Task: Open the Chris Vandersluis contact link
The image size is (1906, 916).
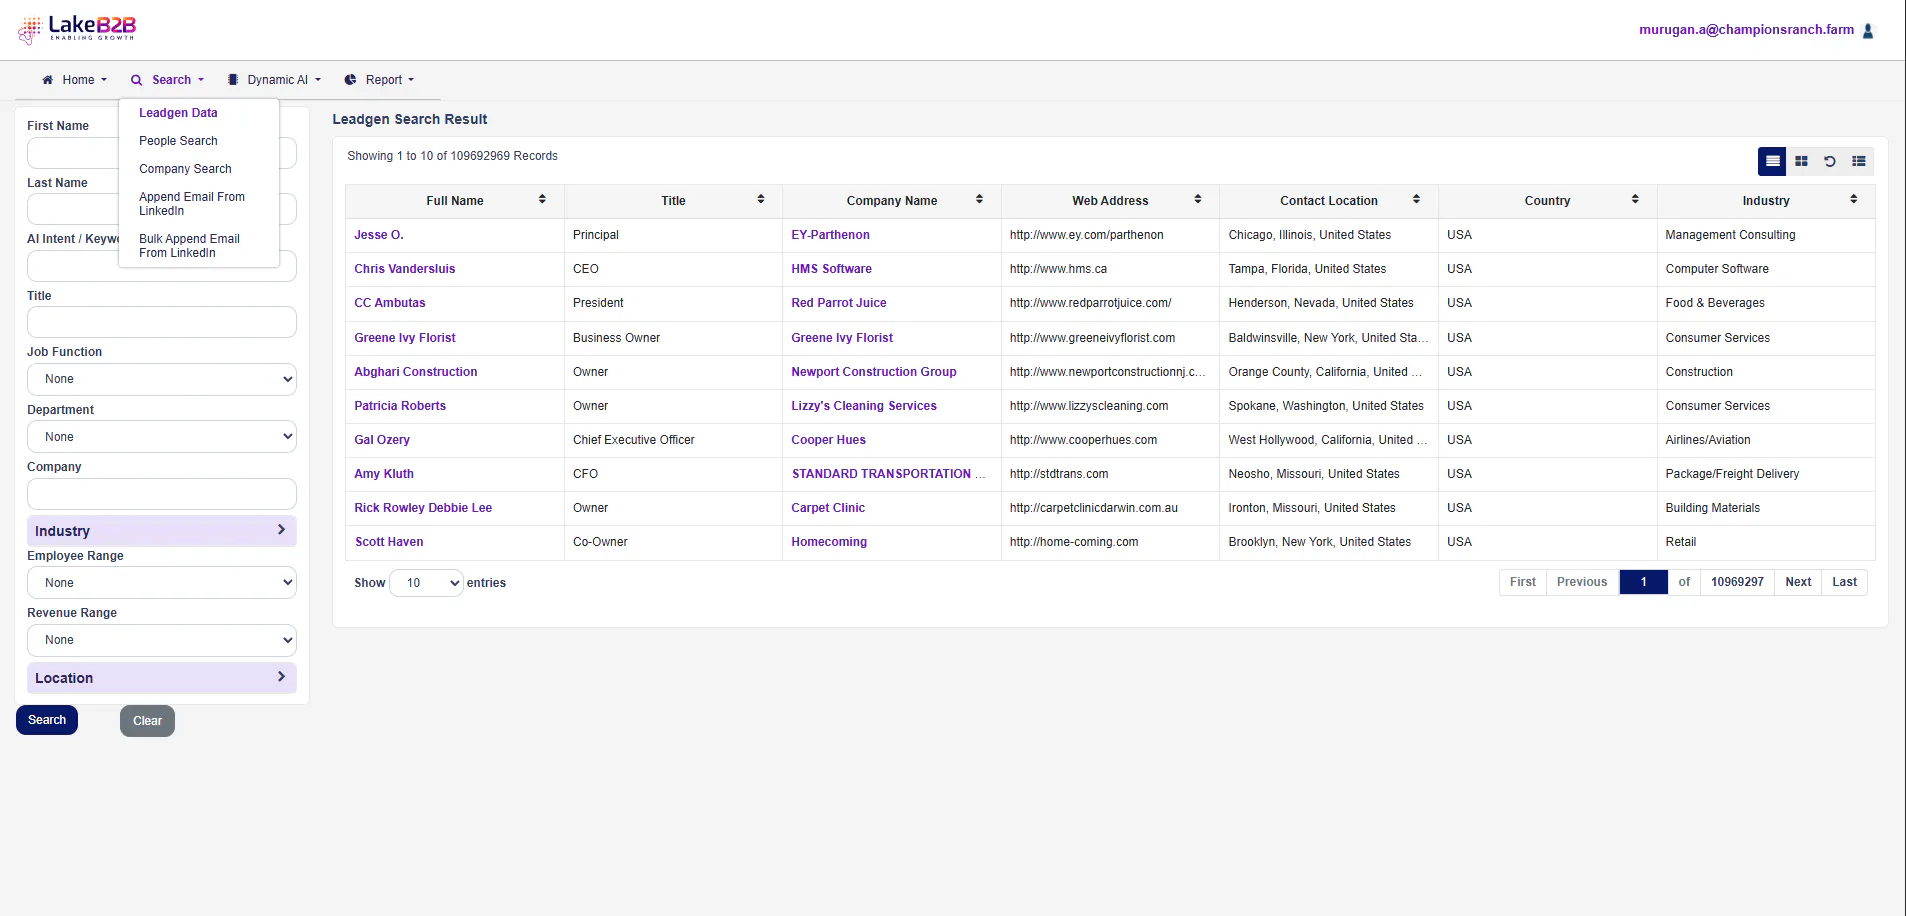Action: point(405,269)
